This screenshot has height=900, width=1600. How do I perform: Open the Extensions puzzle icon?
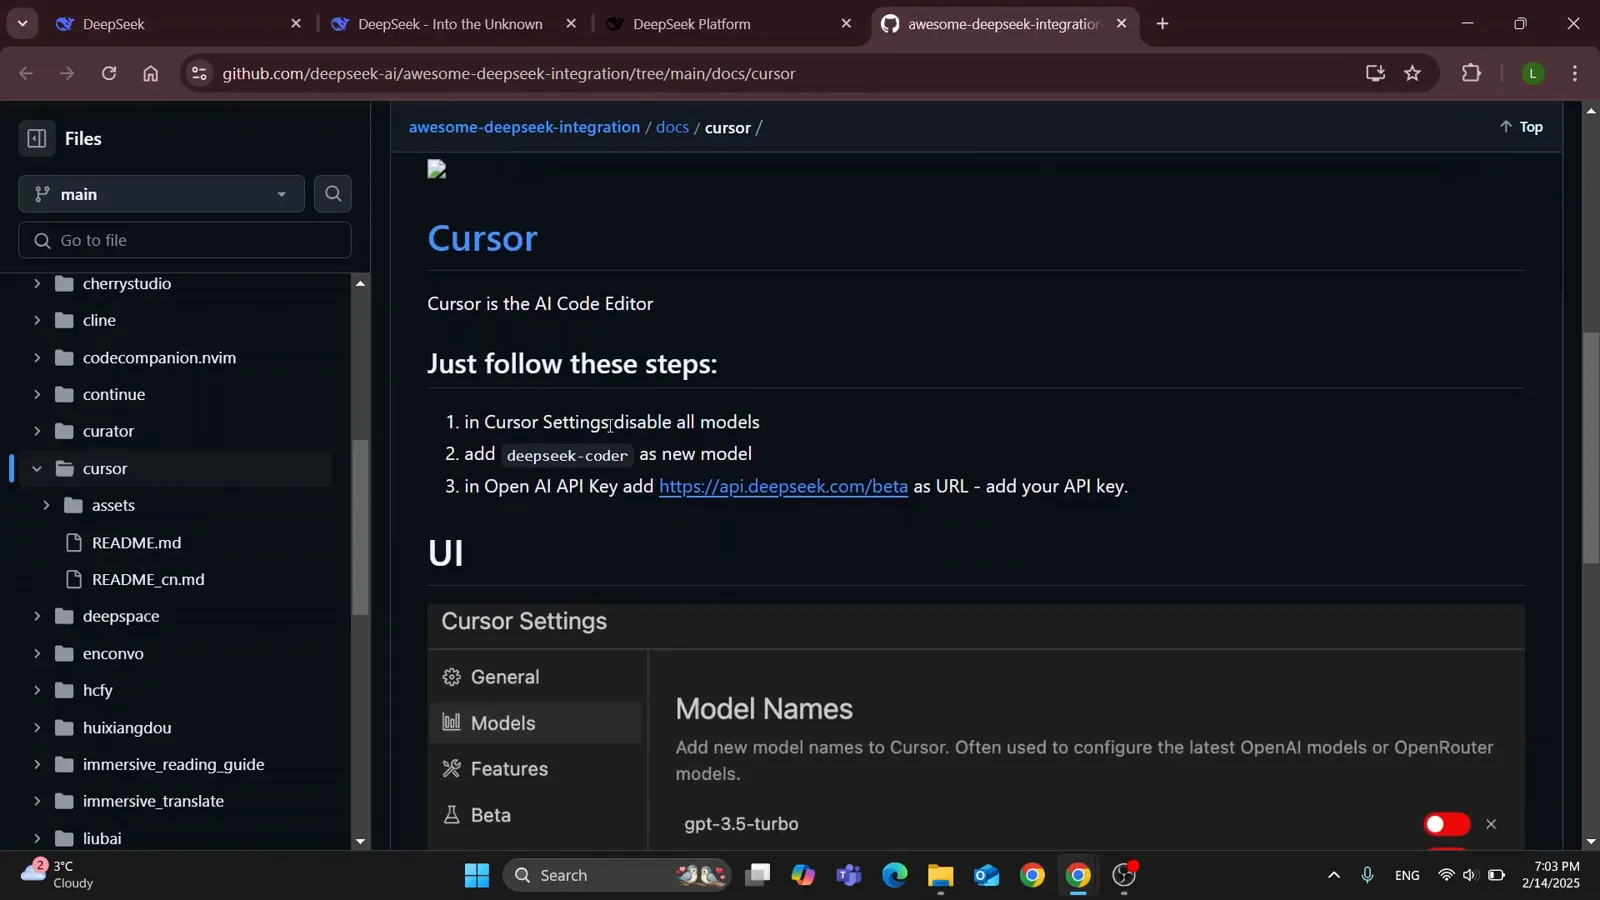tap(1471, 73)
